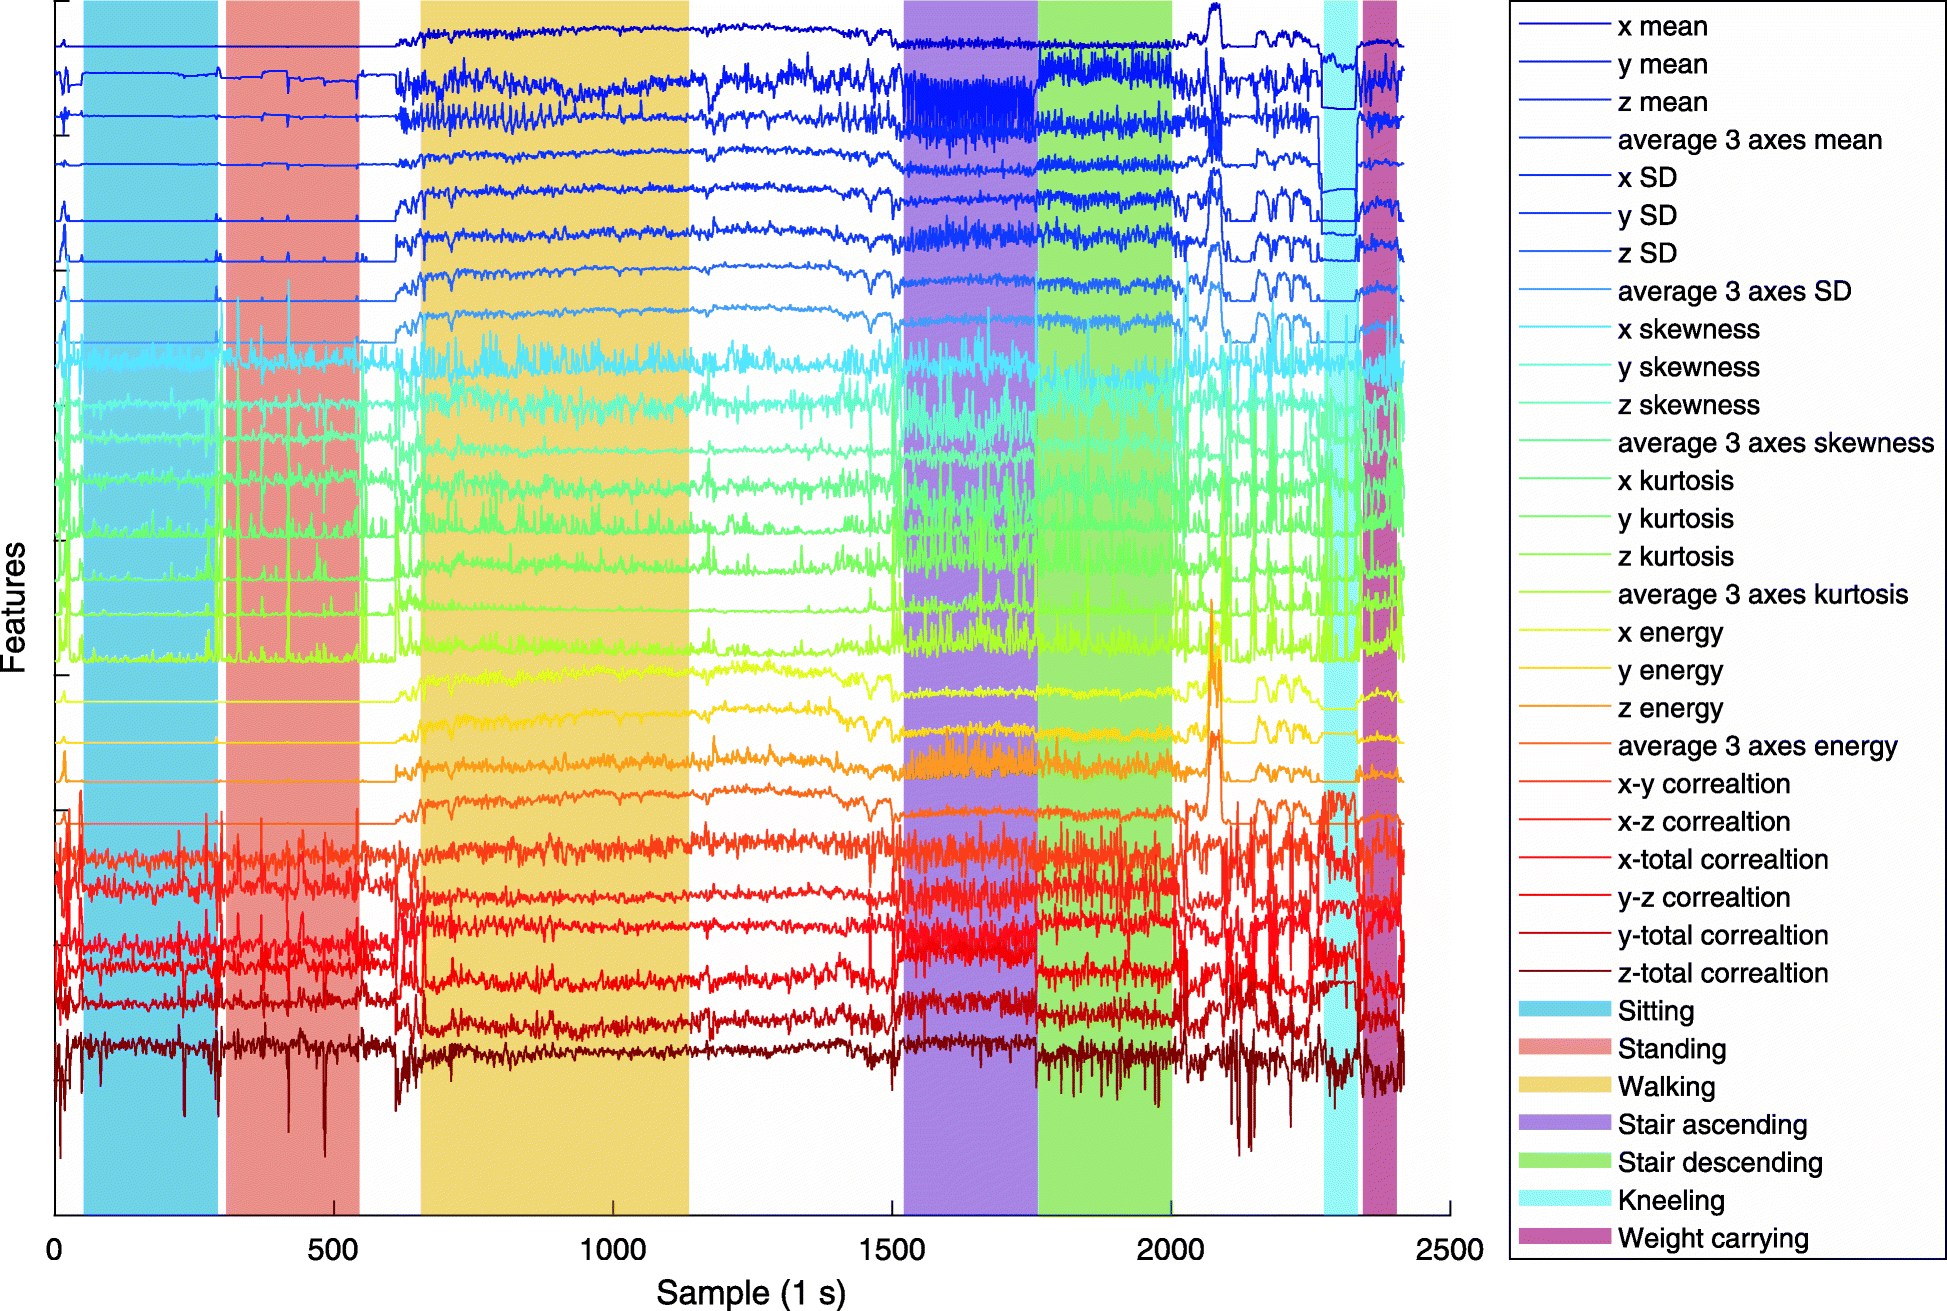Click the green Stair descending band
Screen dimensions: 1947x1311
(1104, 608)
